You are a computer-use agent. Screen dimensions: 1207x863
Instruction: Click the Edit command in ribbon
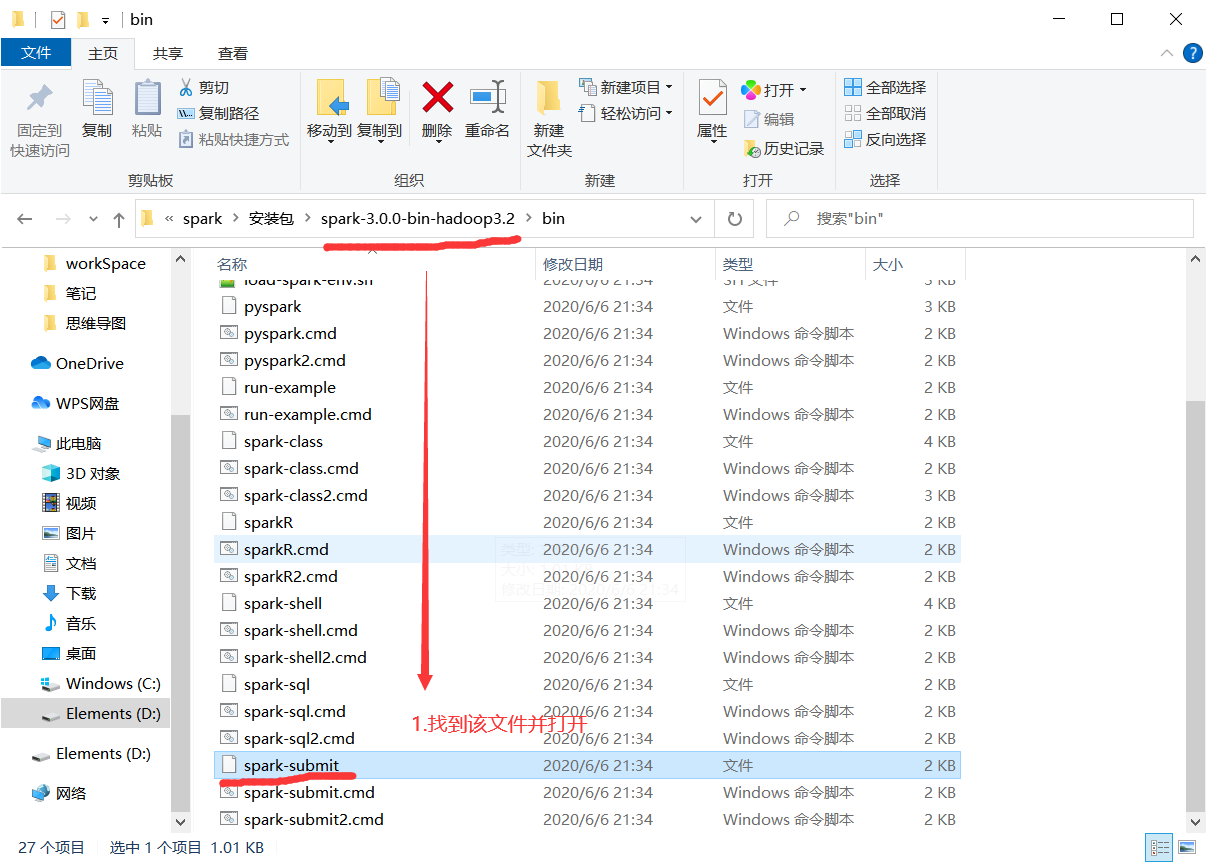[x=768, y=119]
